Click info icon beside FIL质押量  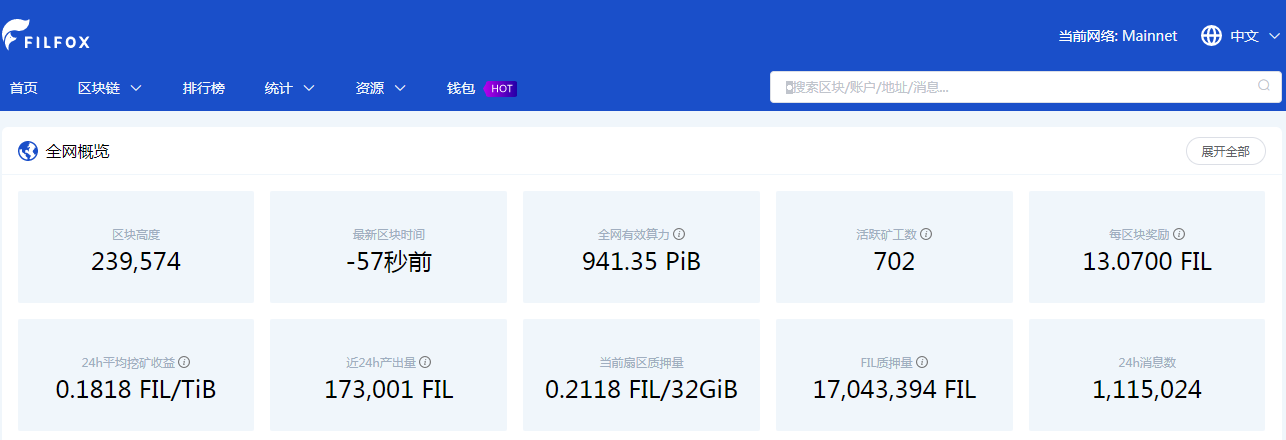pyautogui.click(x=922, y=362)
